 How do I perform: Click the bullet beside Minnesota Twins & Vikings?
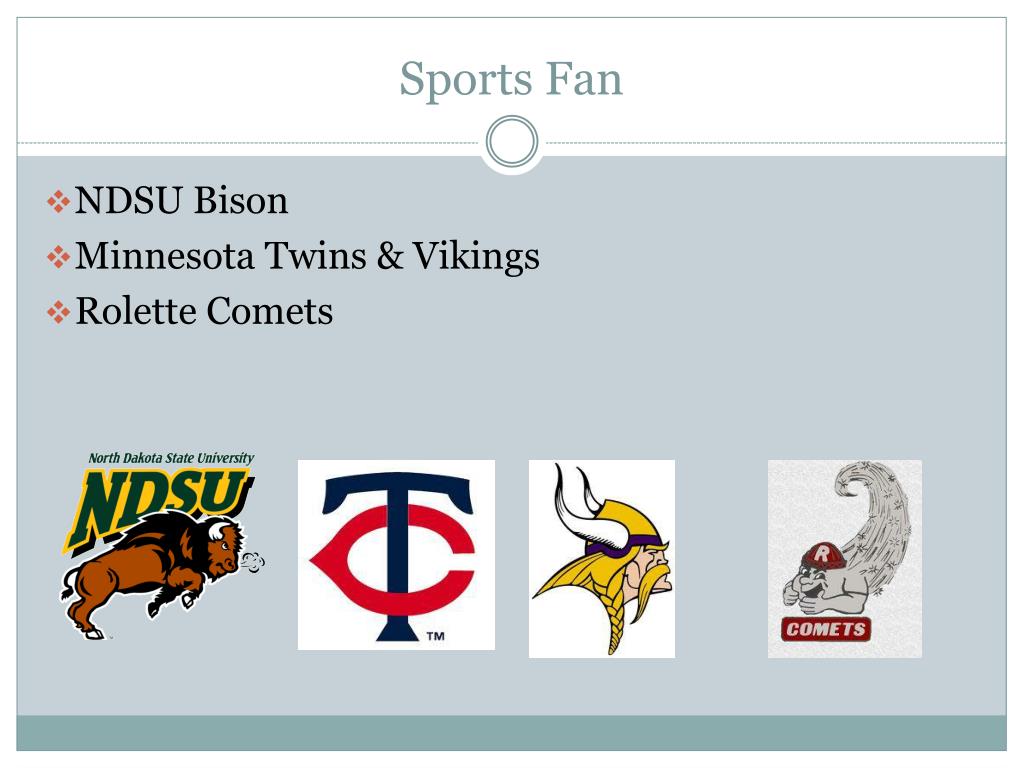58,257
